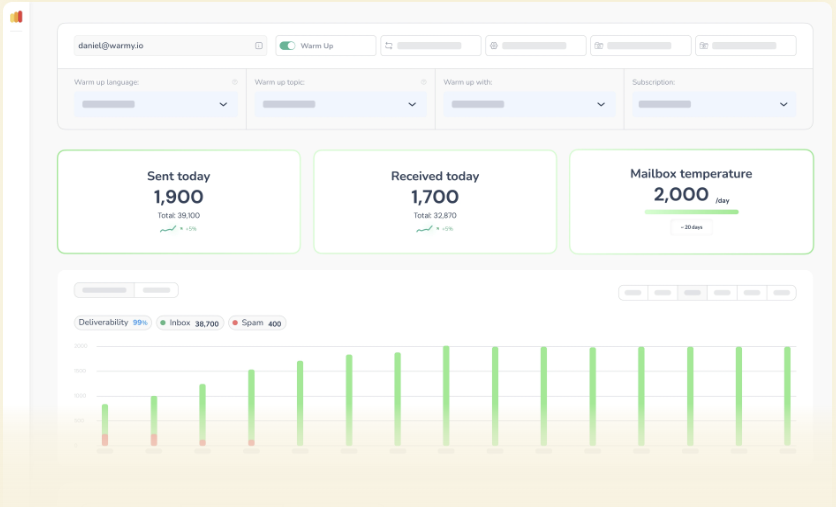This screenshot has width=836, height=507.
Task: Open the Warm up topic dropdown
Action: [x=340, y=104]
